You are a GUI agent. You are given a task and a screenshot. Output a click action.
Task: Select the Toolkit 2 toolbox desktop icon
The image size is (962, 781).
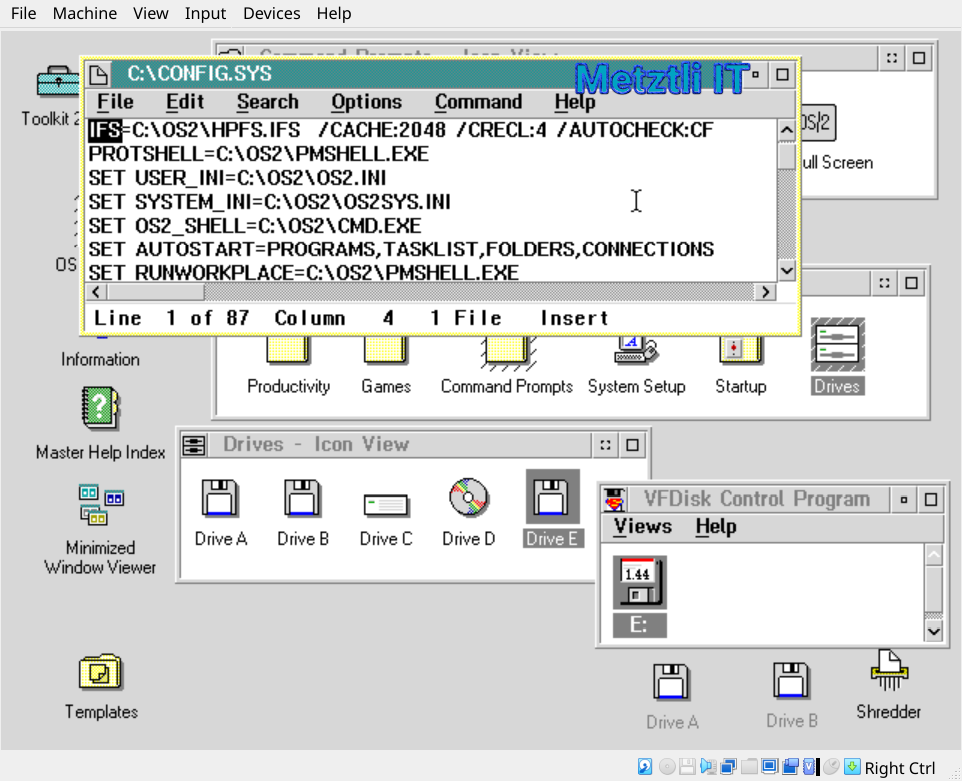coord(58,83)
